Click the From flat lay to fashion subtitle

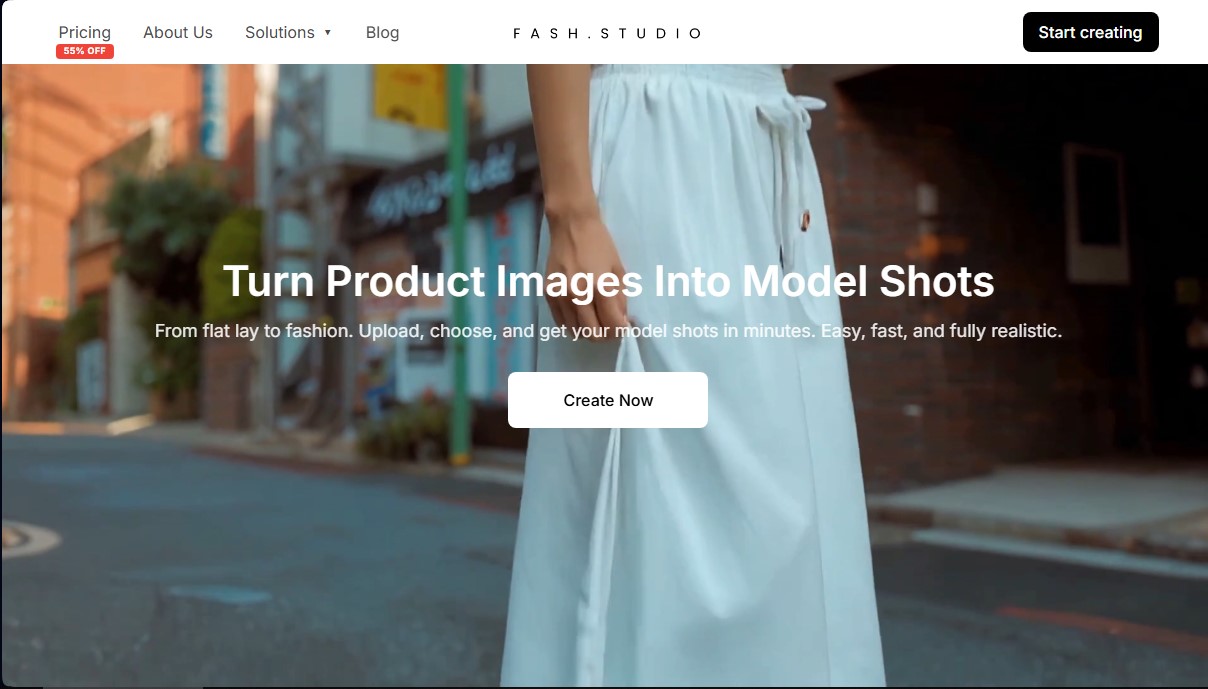(608, 330)
